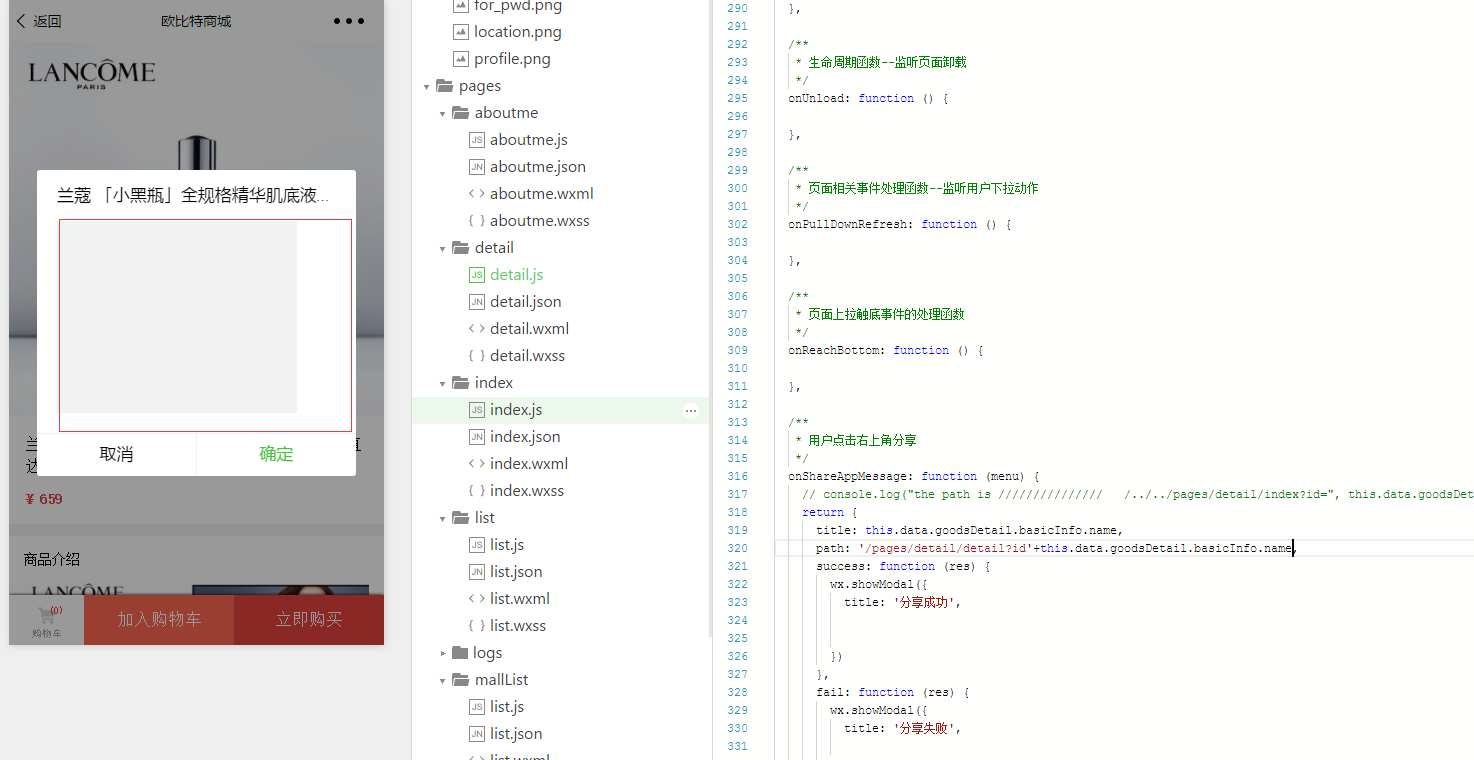Image resolution: width=1474 pixels, height=760 pixels.
Task: Click line number 320 in gutter
Action: pos(738,549)
